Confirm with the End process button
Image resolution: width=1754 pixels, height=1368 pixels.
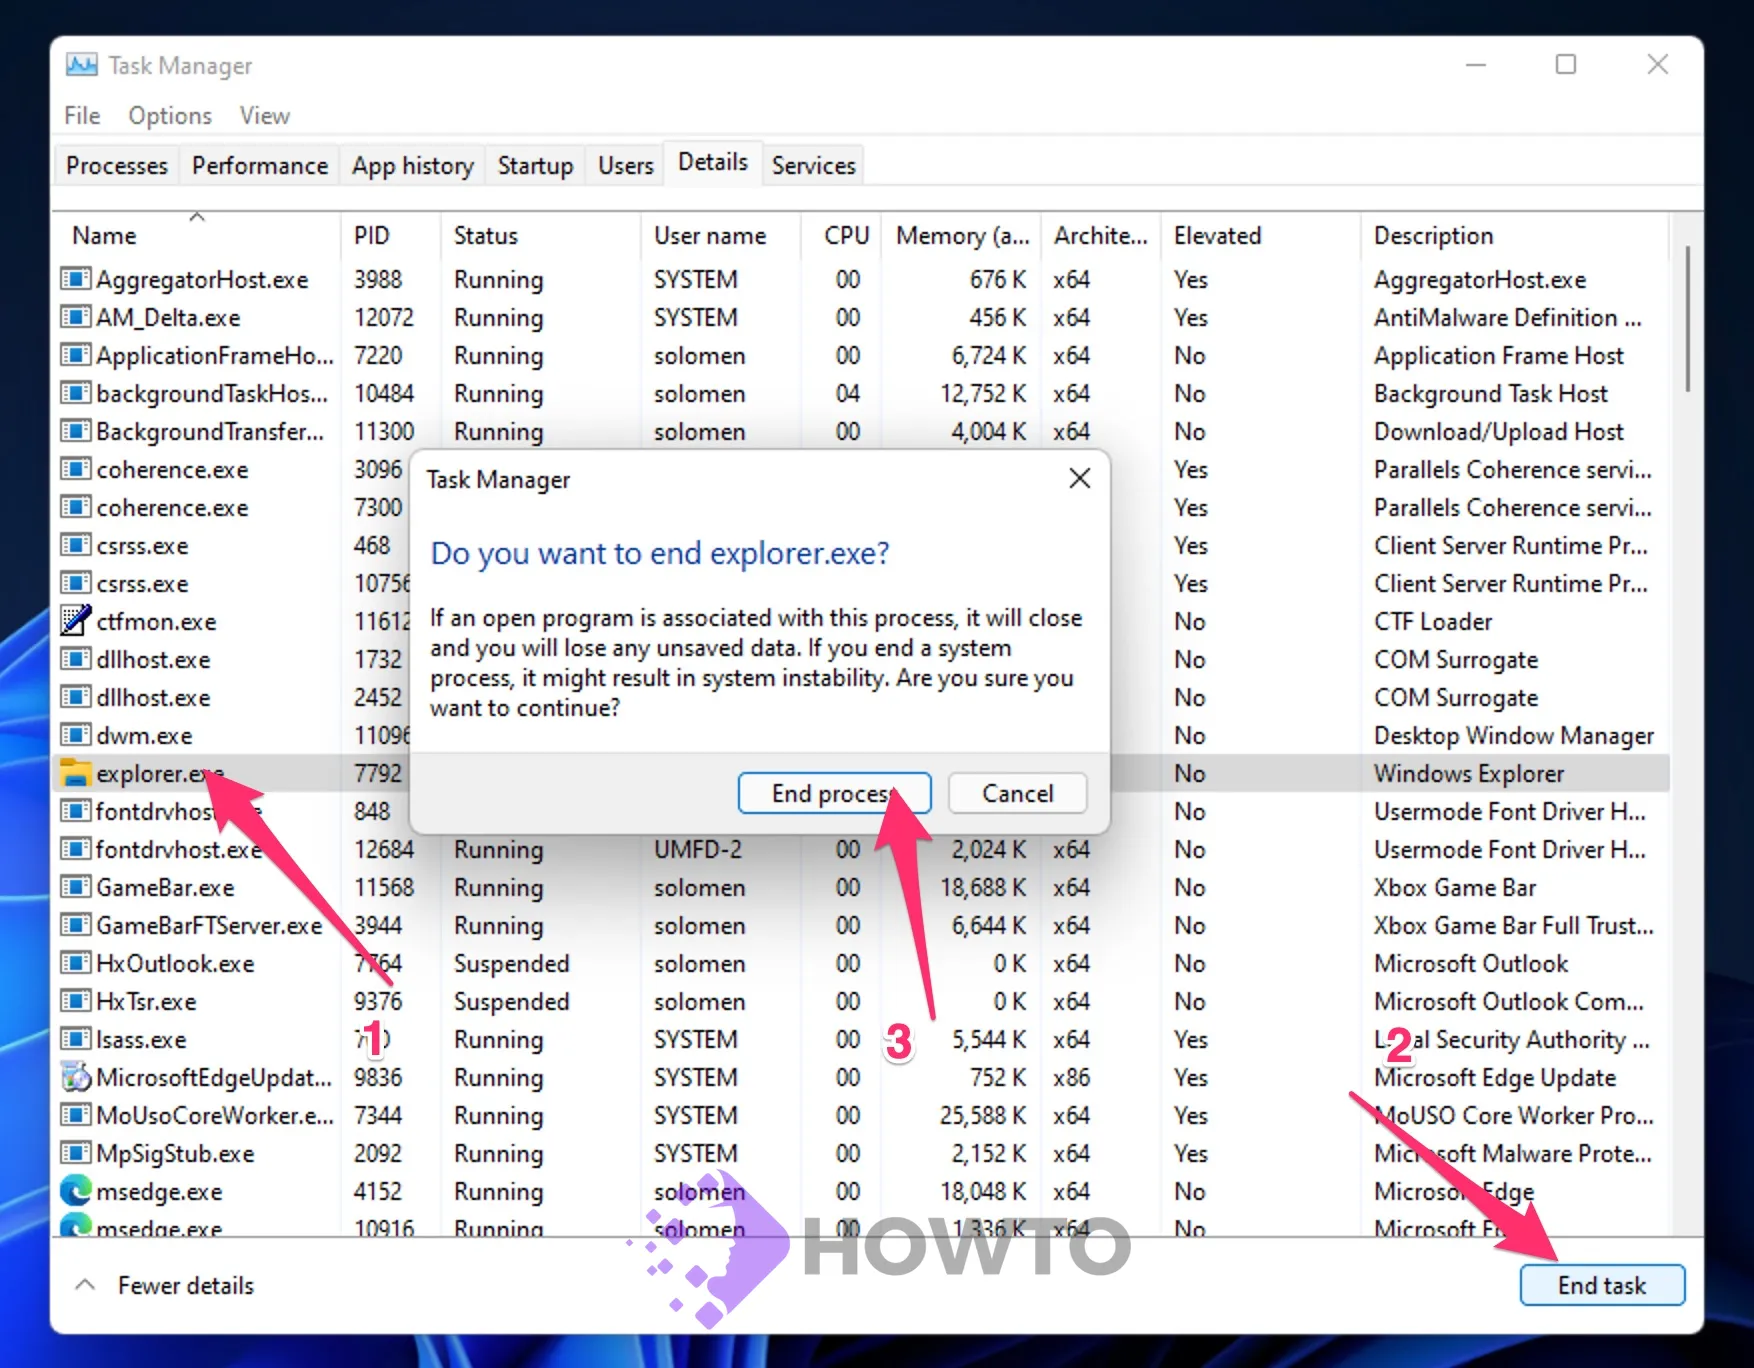pos(834,793)
